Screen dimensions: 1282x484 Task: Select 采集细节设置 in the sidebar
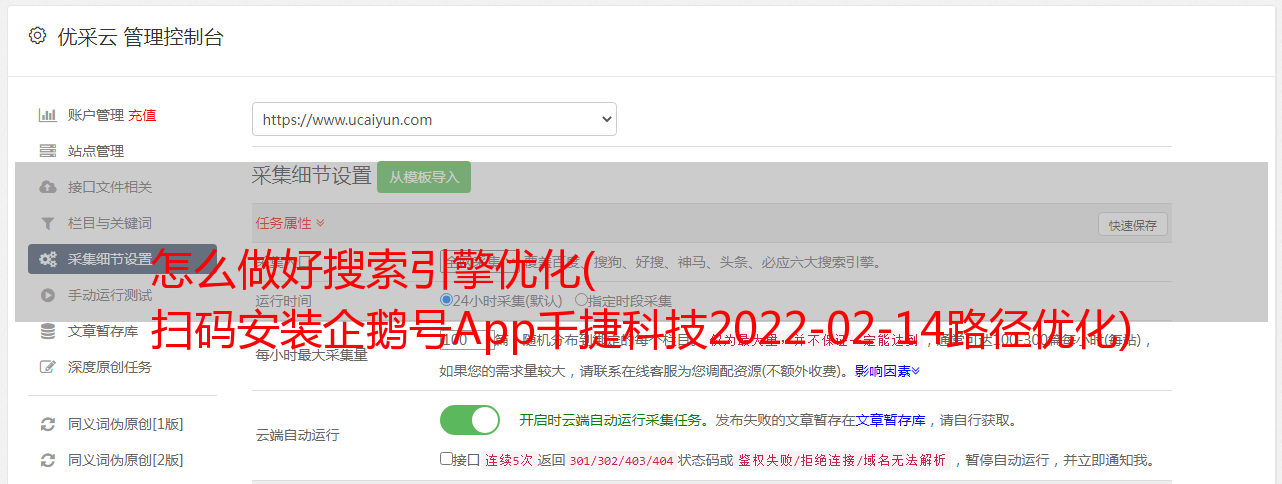(x=122, y=259)
